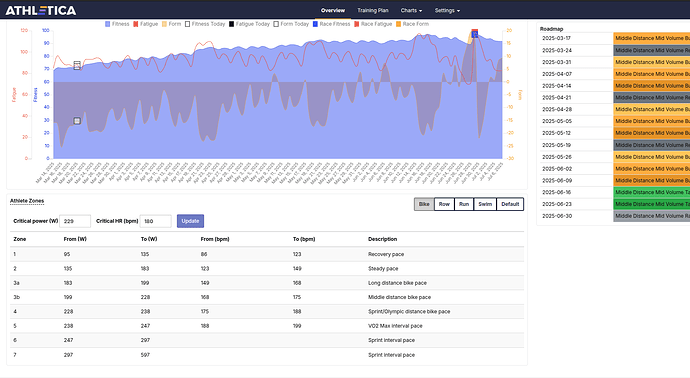
Task: Click the Fitness Today chart marker
Action: pyautogui.click(x=77, y=66)
